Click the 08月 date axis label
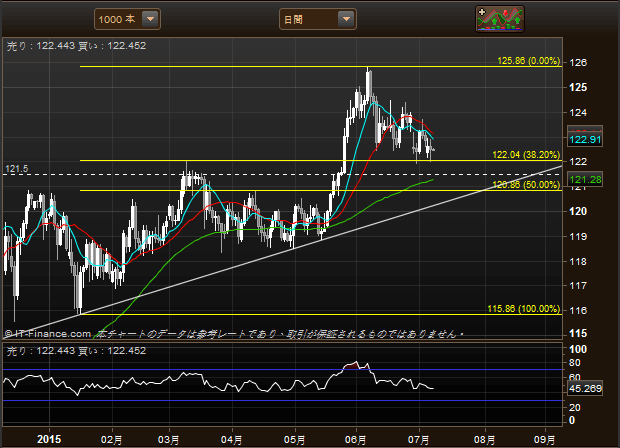The image size is (620, 448). pos(484,439)
